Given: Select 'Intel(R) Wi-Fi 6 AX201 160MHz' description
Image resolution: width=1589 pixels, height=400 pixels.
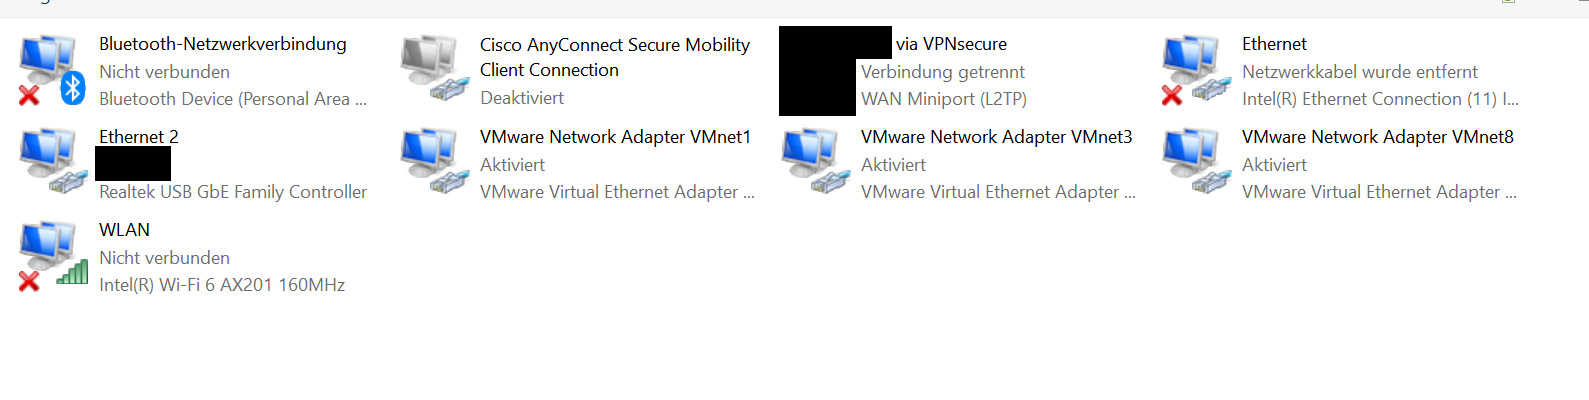Looking at the screenshot, I should click(x=221, y=285).
